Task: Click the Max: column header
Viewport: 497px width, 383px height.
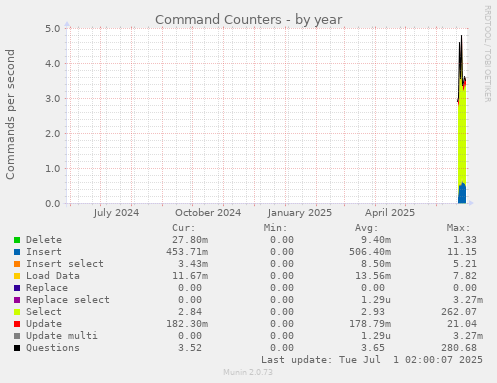Action: point(458,228)
